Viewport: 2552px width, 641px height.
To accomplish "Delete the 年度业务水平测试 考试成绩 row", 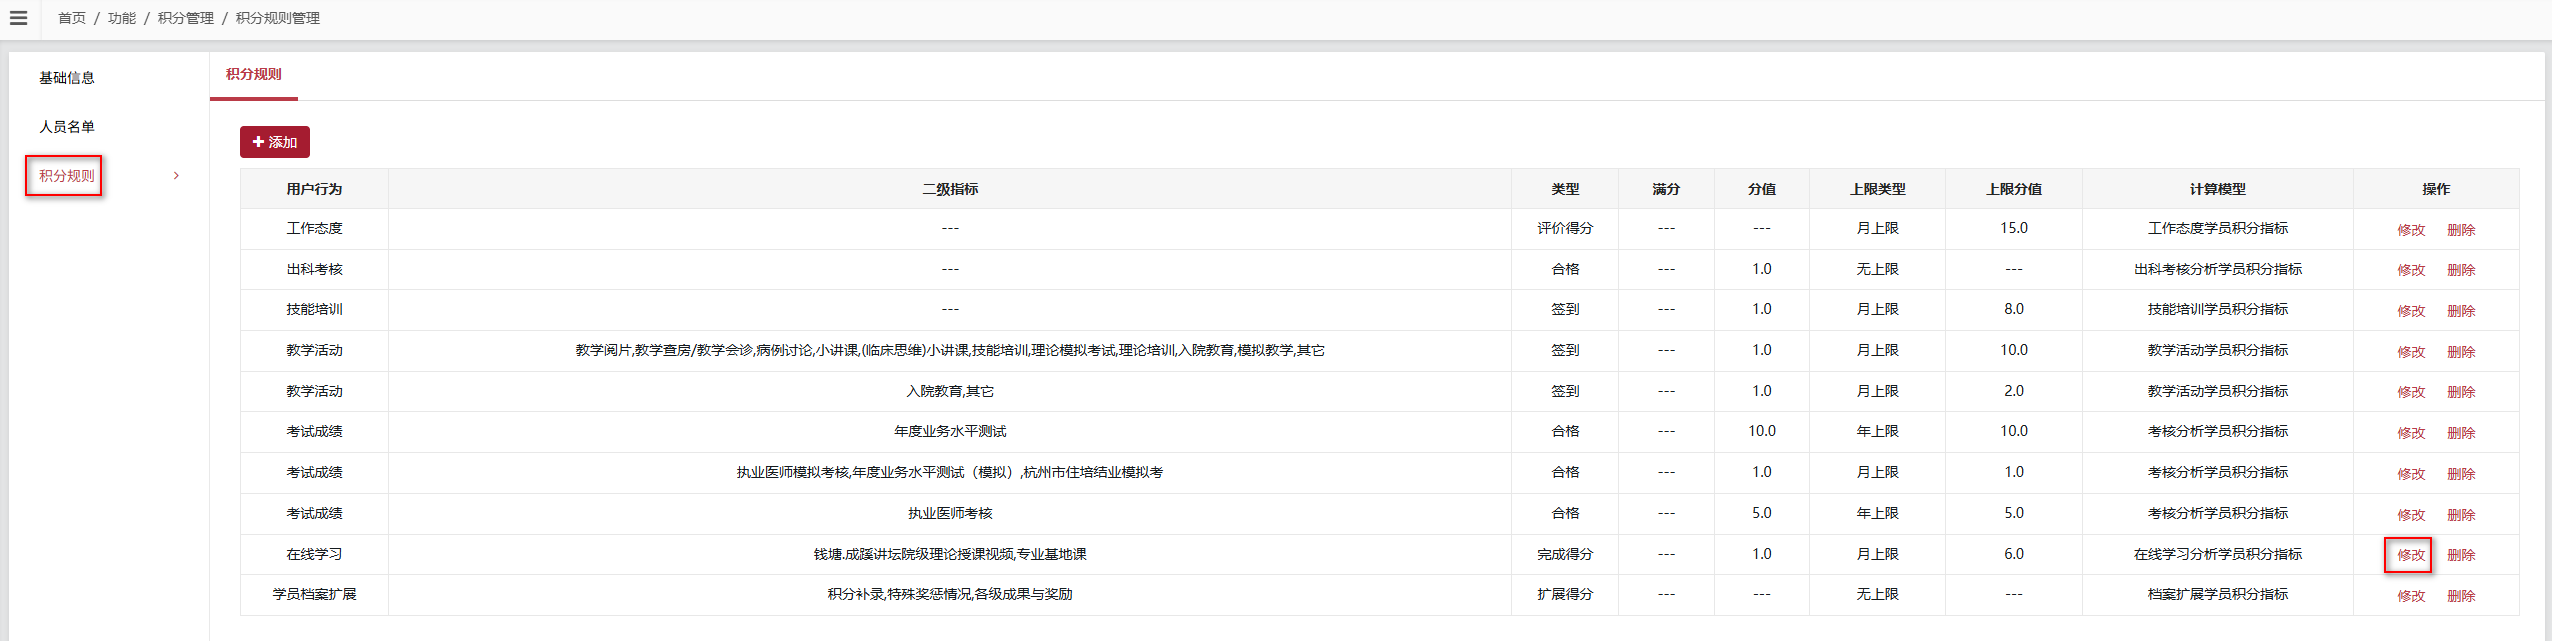I will (2461, 433).
